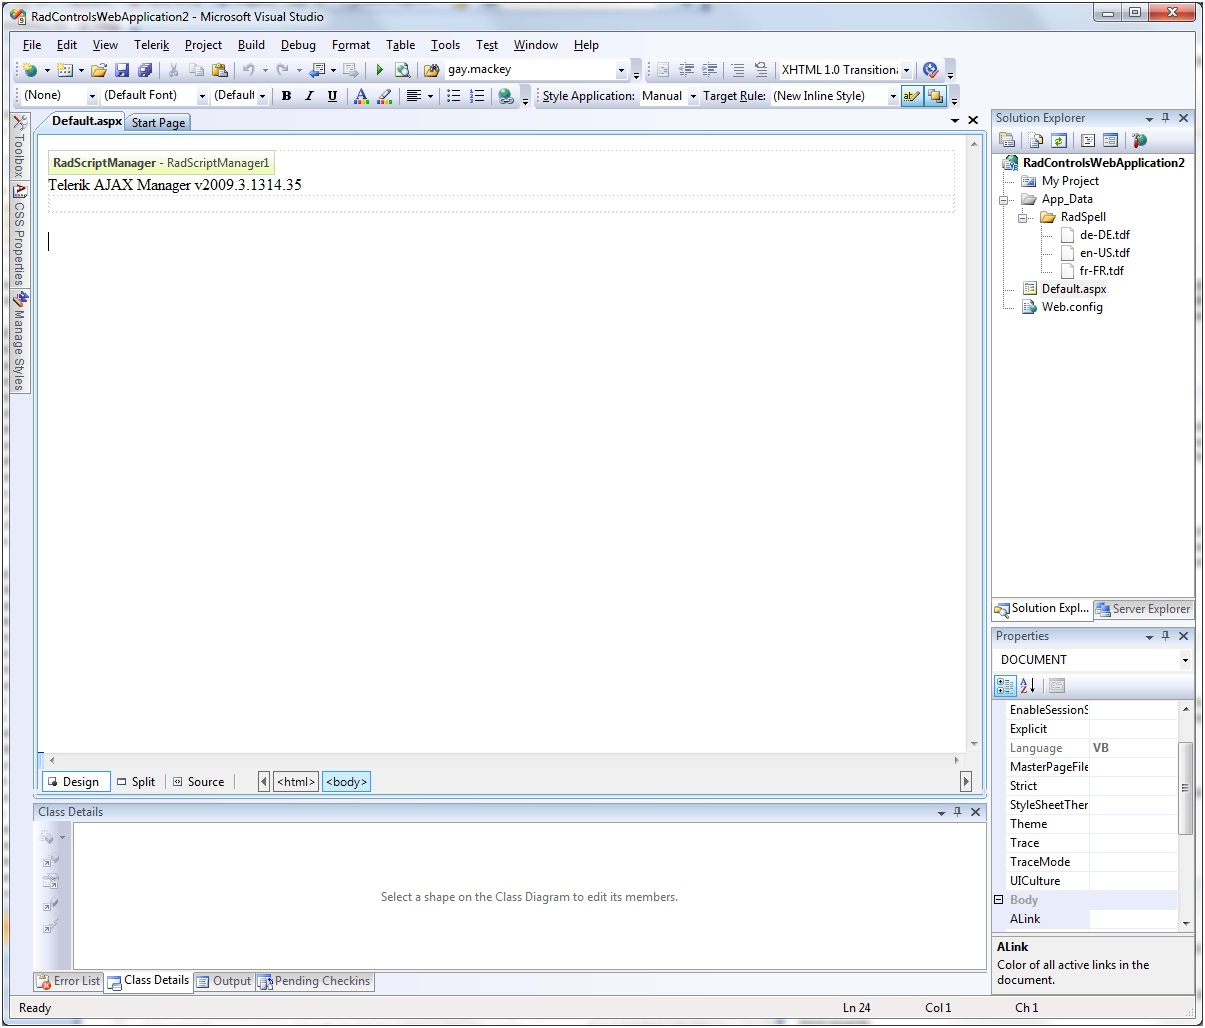Image resolution: width=1205 pixels, height=1028 pixels.
Task: Click the Add New Item icon
Action: pos(65,70)
